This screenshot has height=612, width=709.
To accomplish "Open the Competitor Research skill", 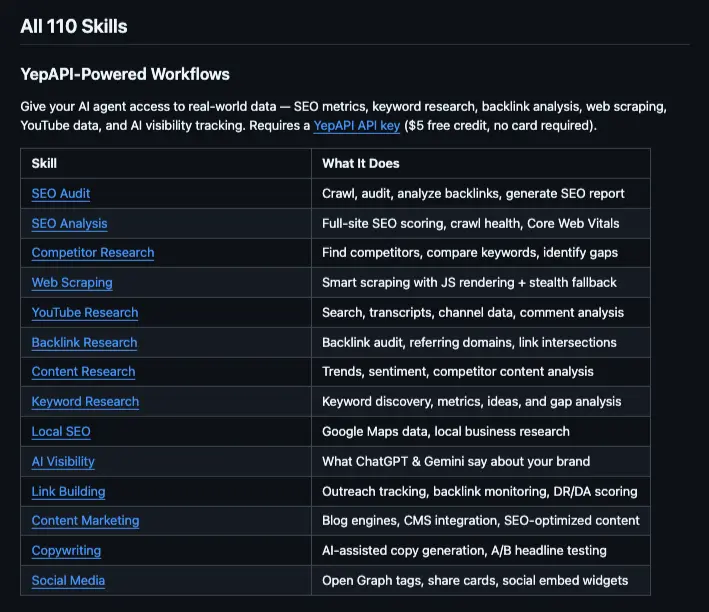I will [92, 253].
